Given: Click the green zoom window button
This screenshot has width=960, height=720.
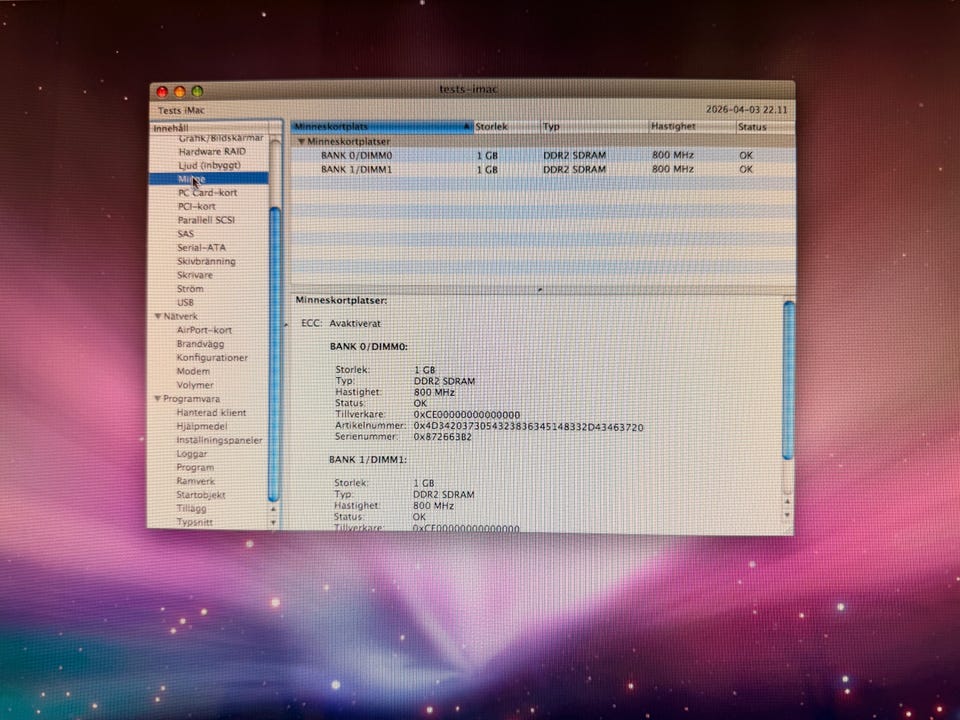Looking at the screenshot, I should (197, 91).
